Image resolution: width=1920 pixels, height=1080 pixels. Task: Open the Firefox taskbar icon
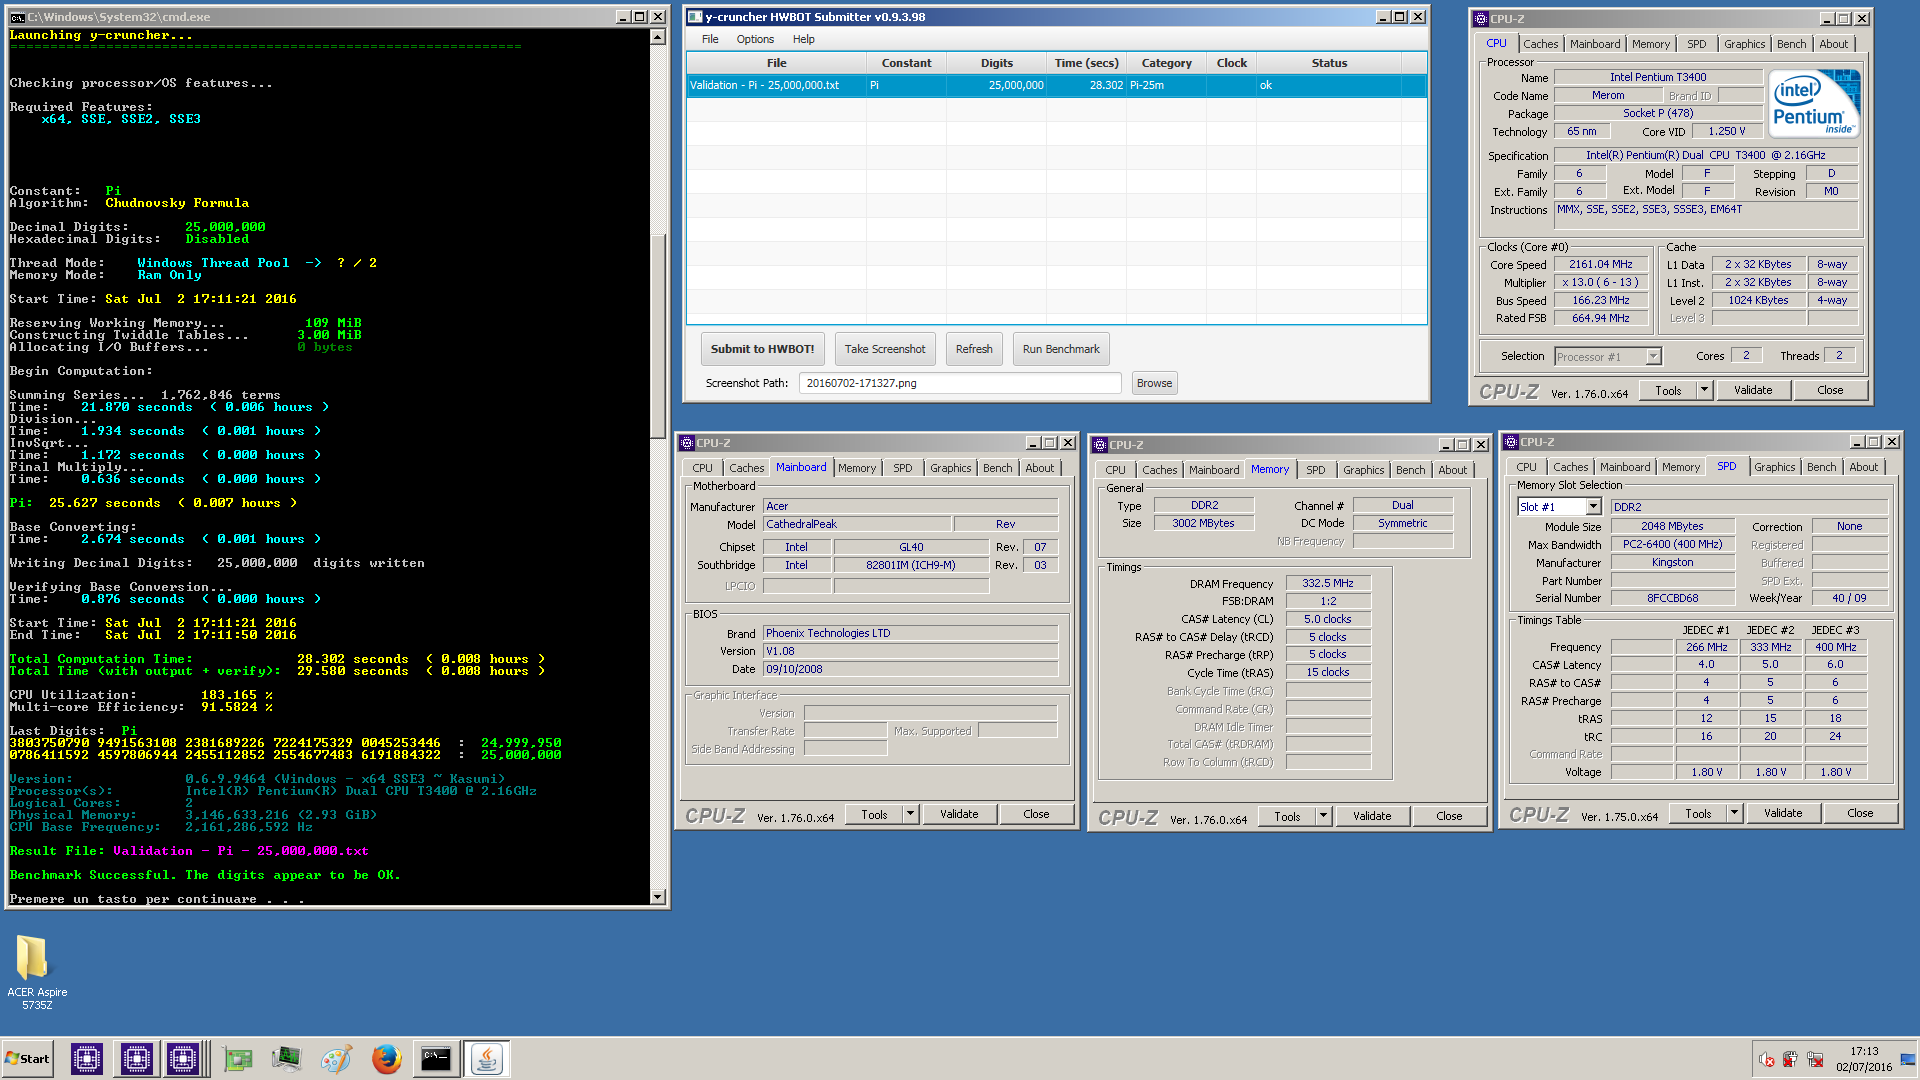coord(386,1059)
